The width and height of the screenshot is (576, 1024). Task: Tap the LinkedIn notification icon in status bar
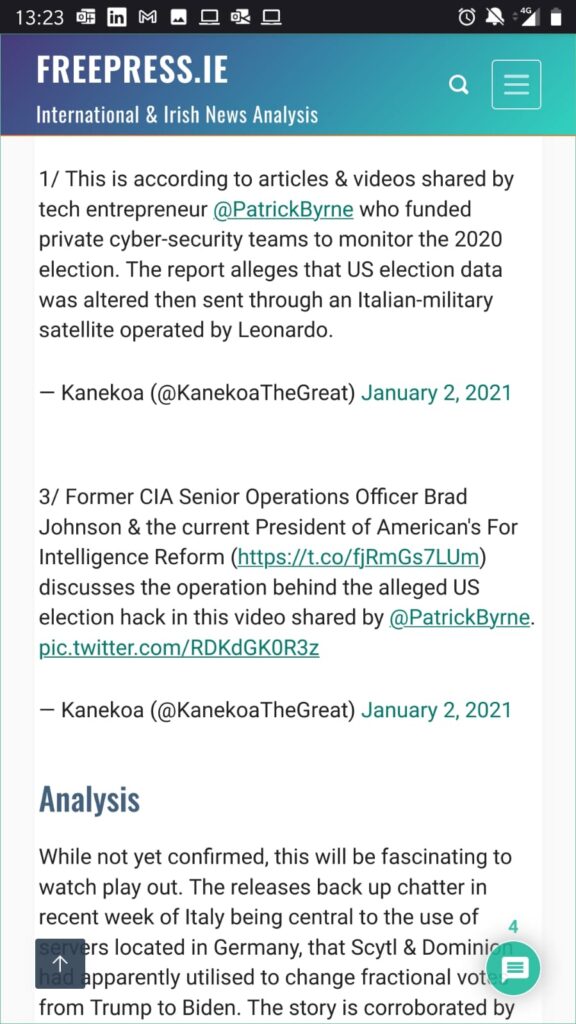117,18
